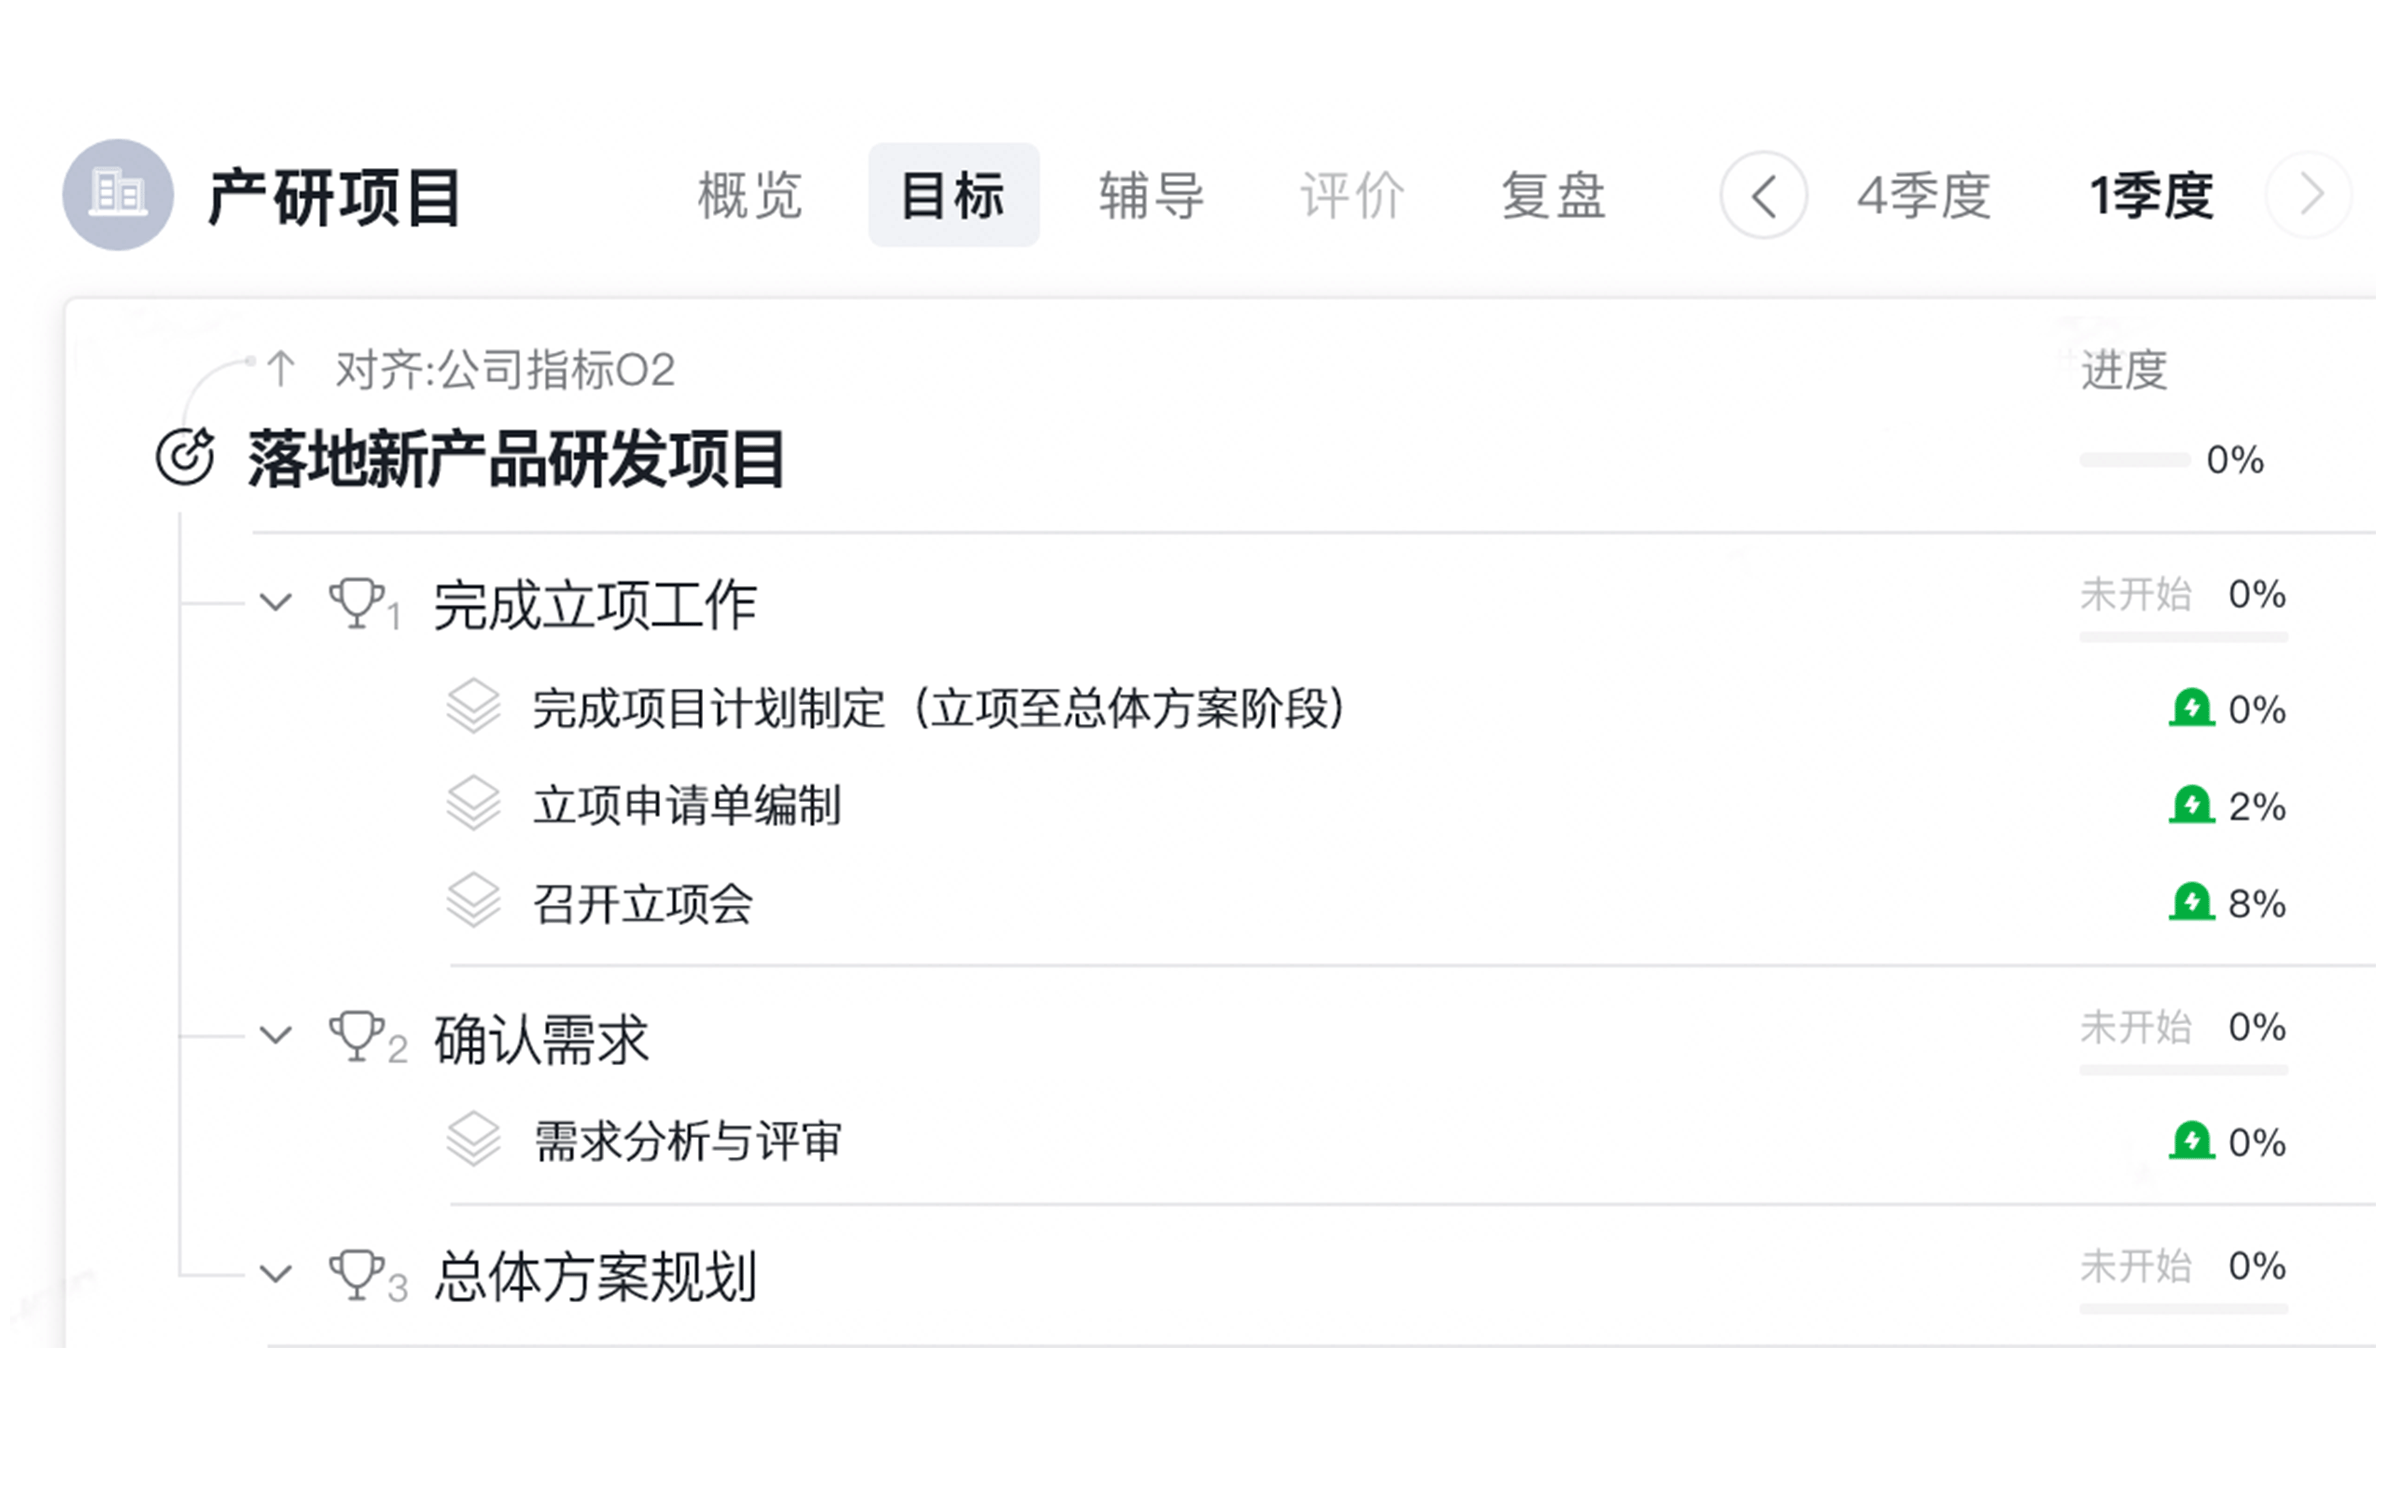Click the 产研项目 building avatar icon
The image size is (2400, 1500).
[x=118, y=195]
